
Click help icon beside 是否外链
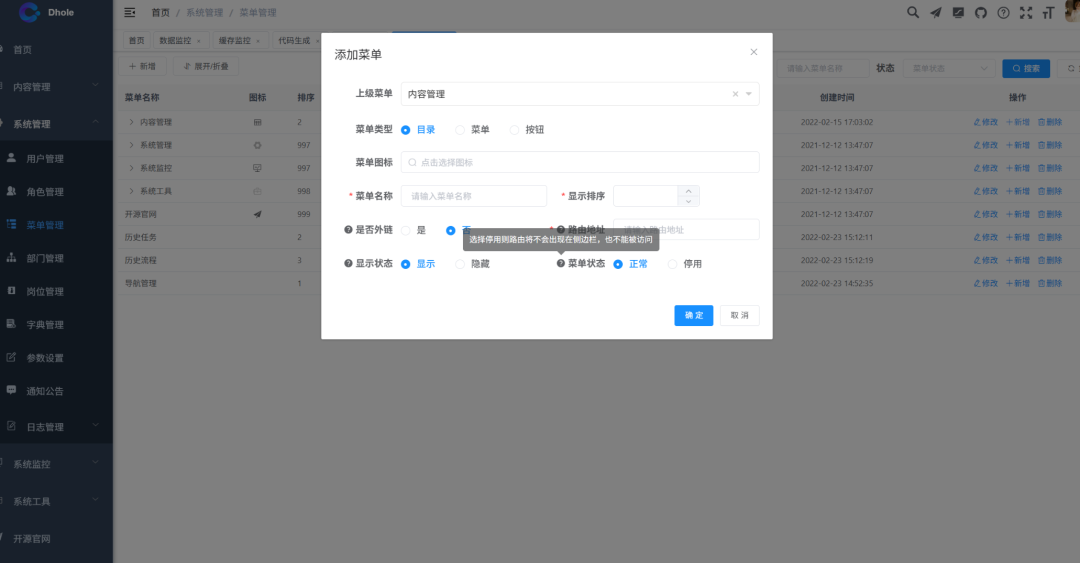[x=348, y=229]
